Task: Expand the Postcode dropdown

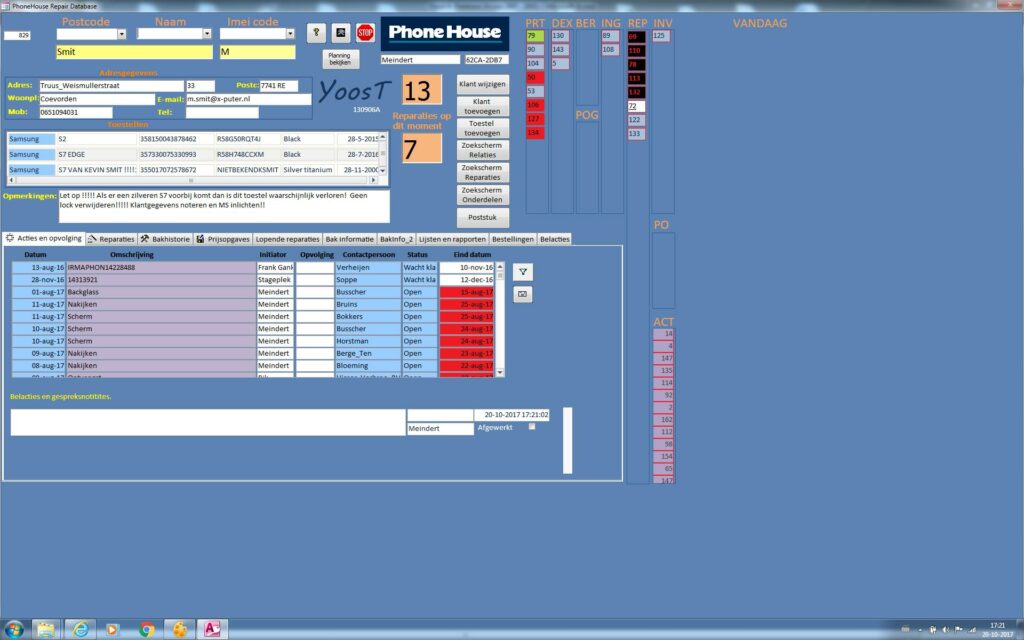Action: 121,34
